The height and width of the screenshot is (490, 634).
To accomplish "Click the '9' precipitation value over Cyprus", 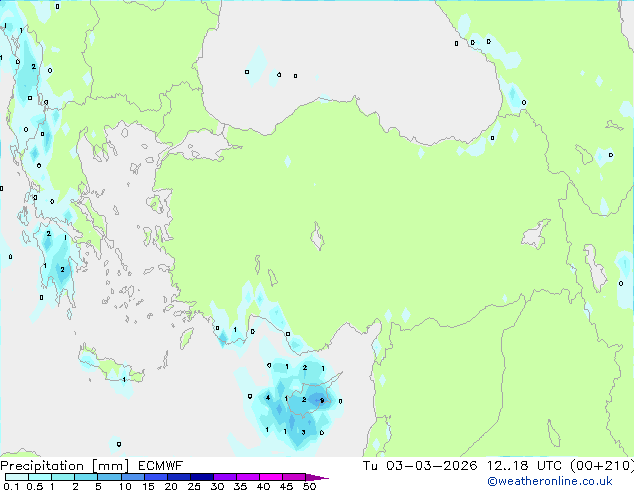I will pos(322,401).
